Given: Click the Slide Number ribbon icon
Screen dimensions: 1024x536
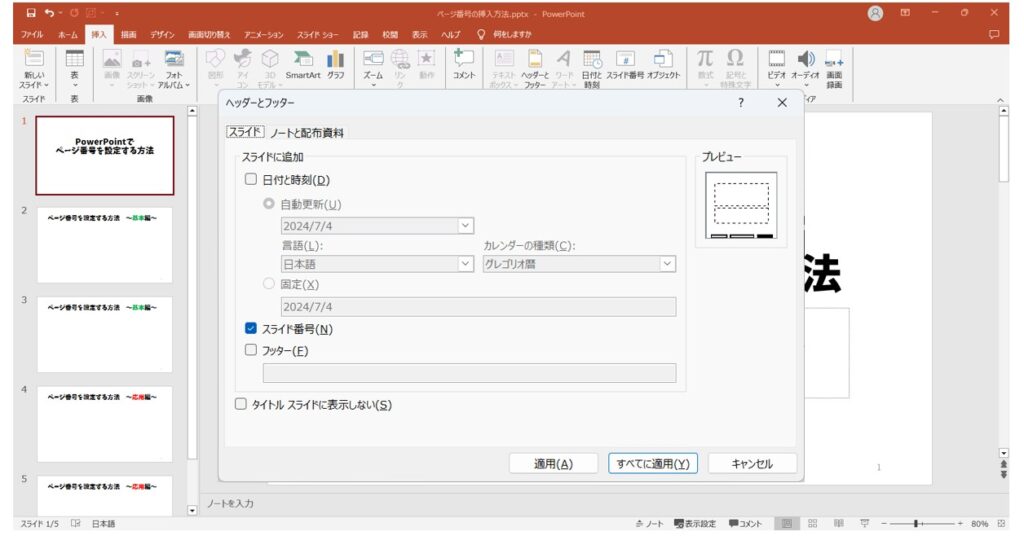Looking at the screenshot, I should pos(625,59).
